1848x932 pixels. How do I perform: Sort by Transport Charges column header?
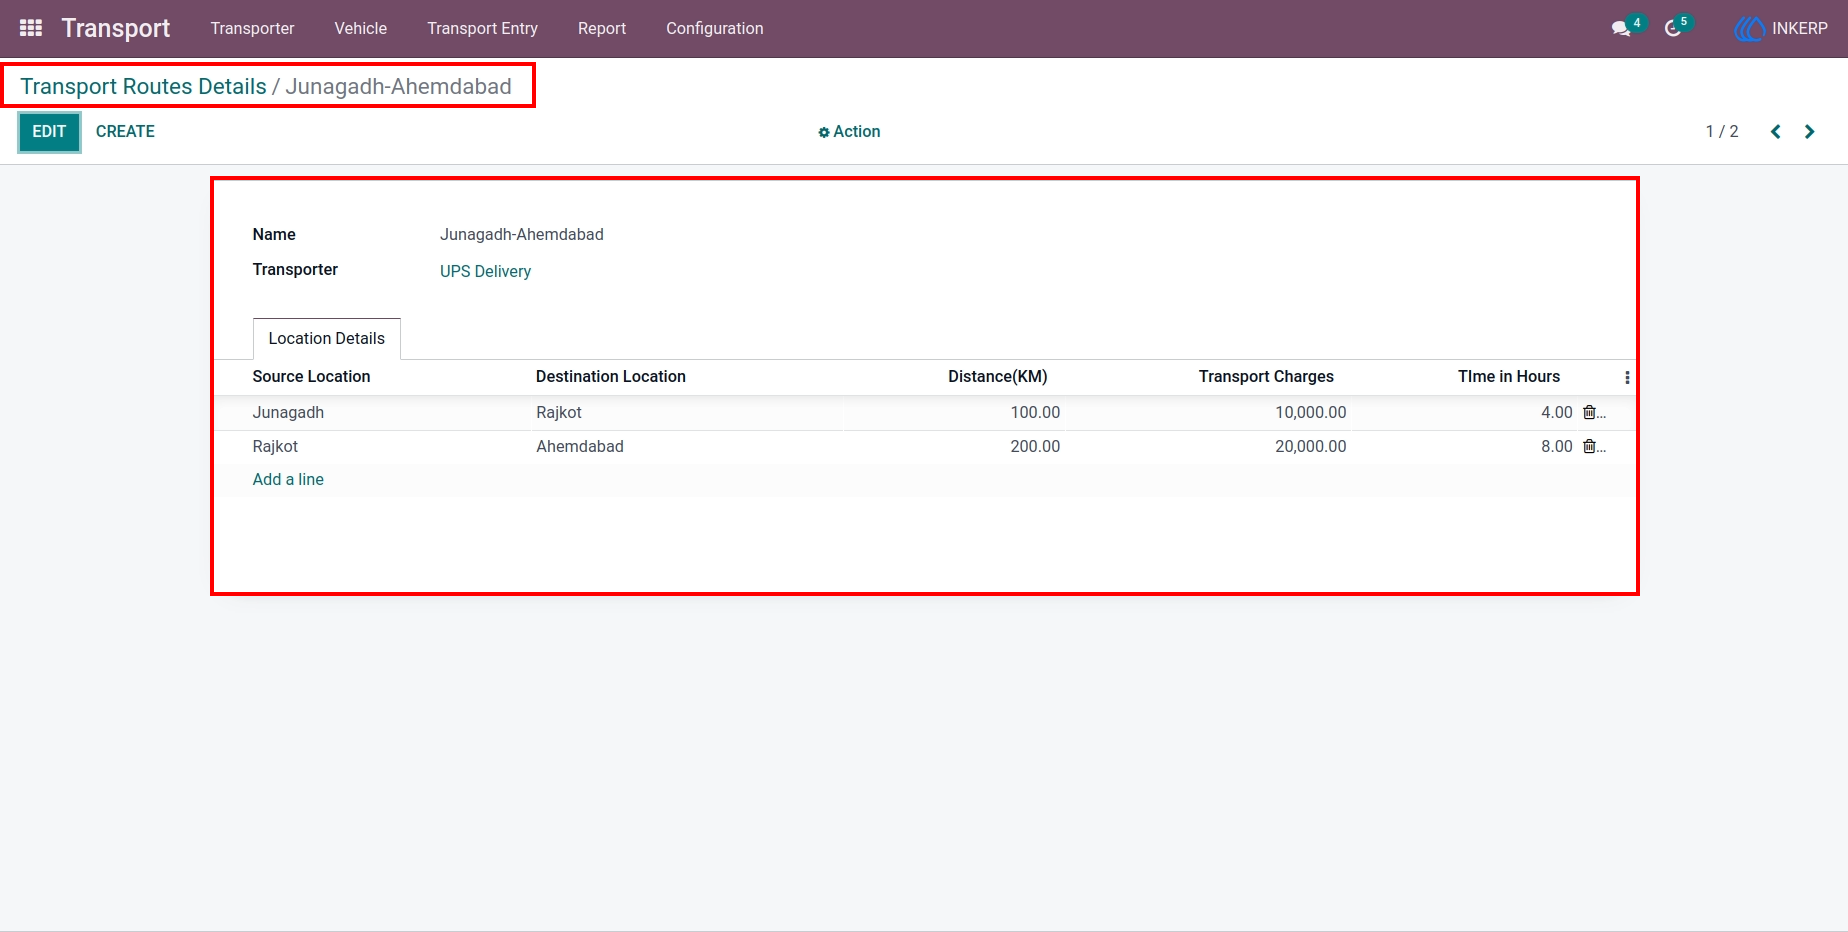(x=1266, y=377)
